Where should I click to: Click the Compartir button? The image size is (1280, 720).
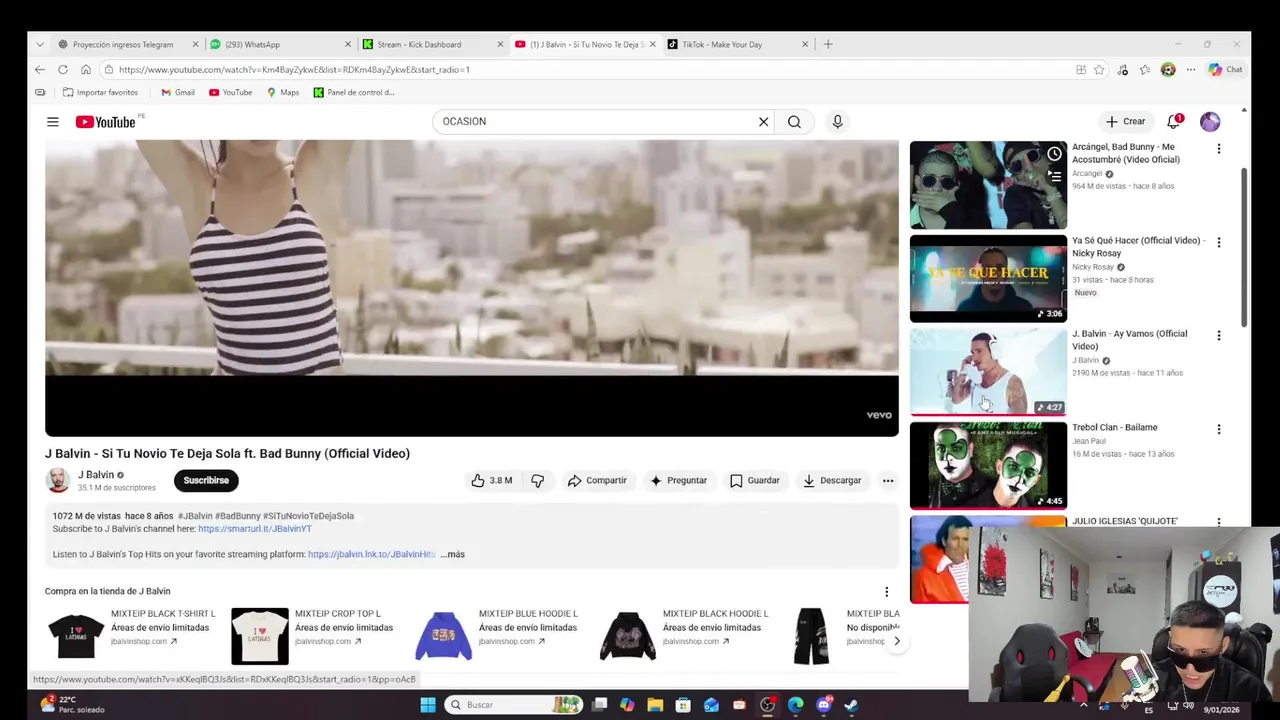(597, 481)
